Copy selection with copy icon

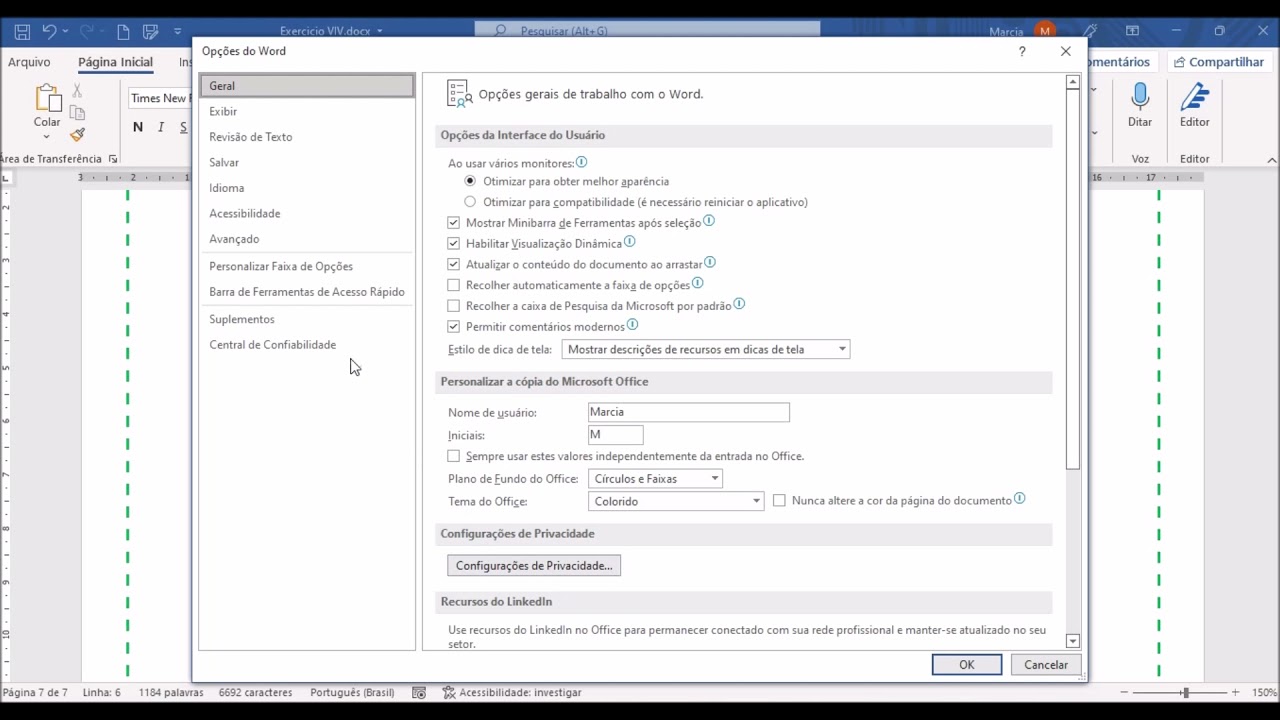(77, 113)
